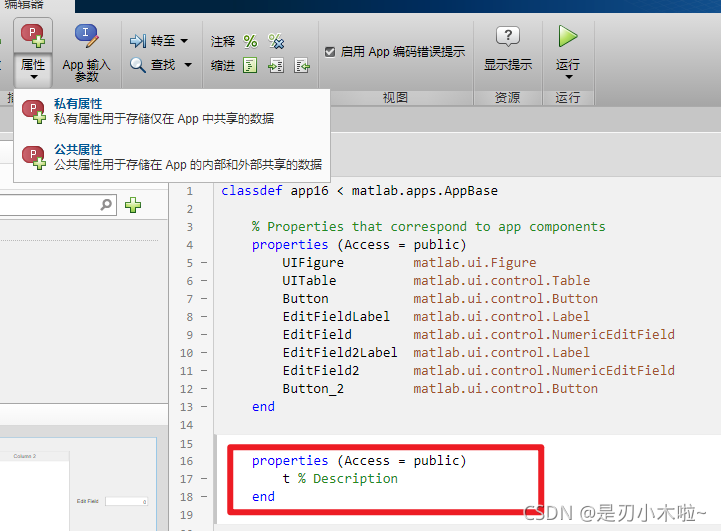Screen dimensions: 721x531
Task: Click the search box magnifier icon
Action: (106, 205)
